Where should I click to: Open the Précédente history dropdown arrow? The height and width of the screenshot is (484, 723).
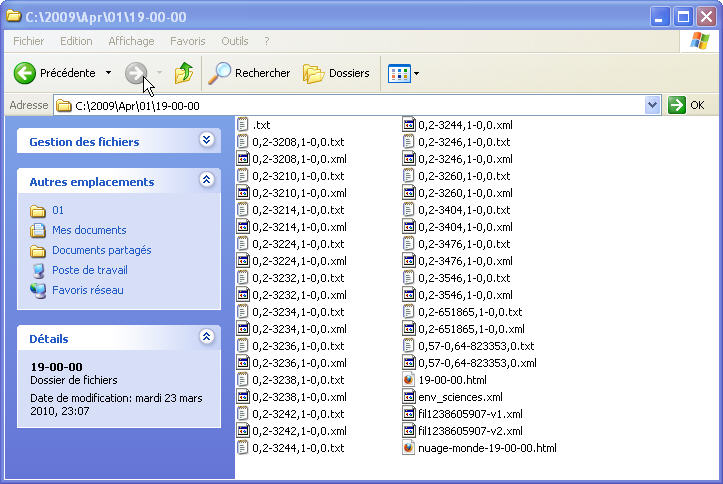[108, 73]
